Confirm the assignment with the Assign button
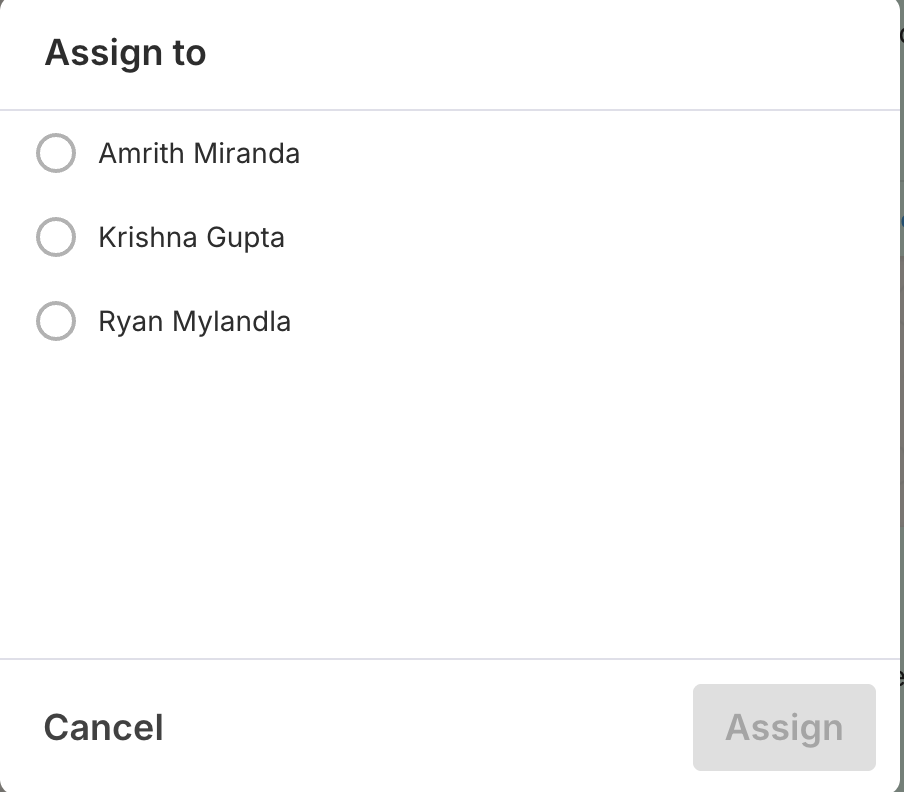Image resolution: width=904 pixels, height=792 pixels. coord(784,727)
